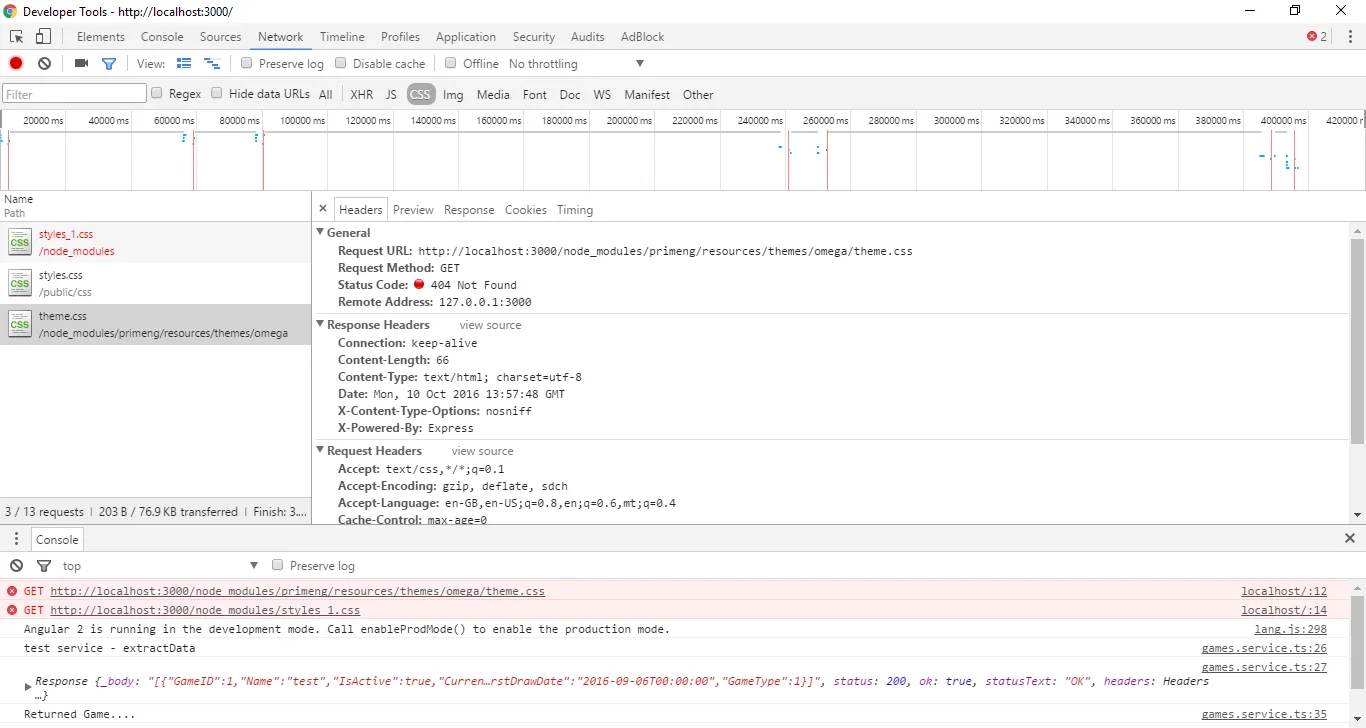Clear the network log

(x=44, y=63)
